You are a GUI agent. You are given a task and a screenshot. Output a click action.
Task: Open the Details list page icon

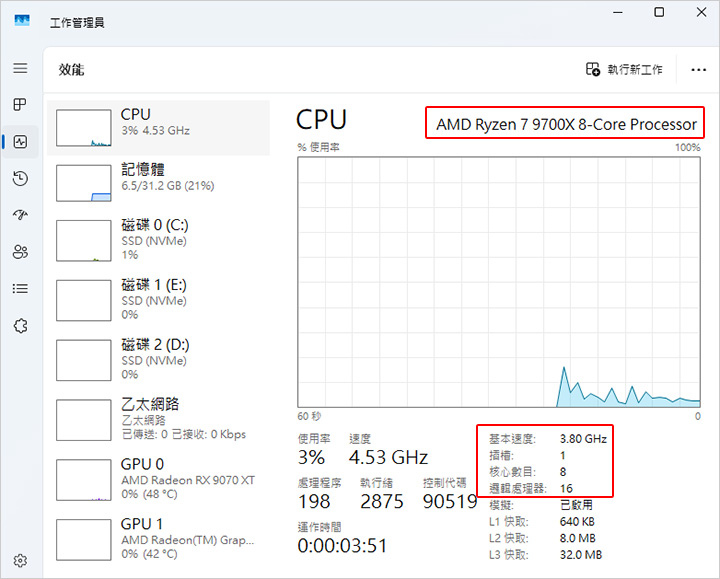20,288
